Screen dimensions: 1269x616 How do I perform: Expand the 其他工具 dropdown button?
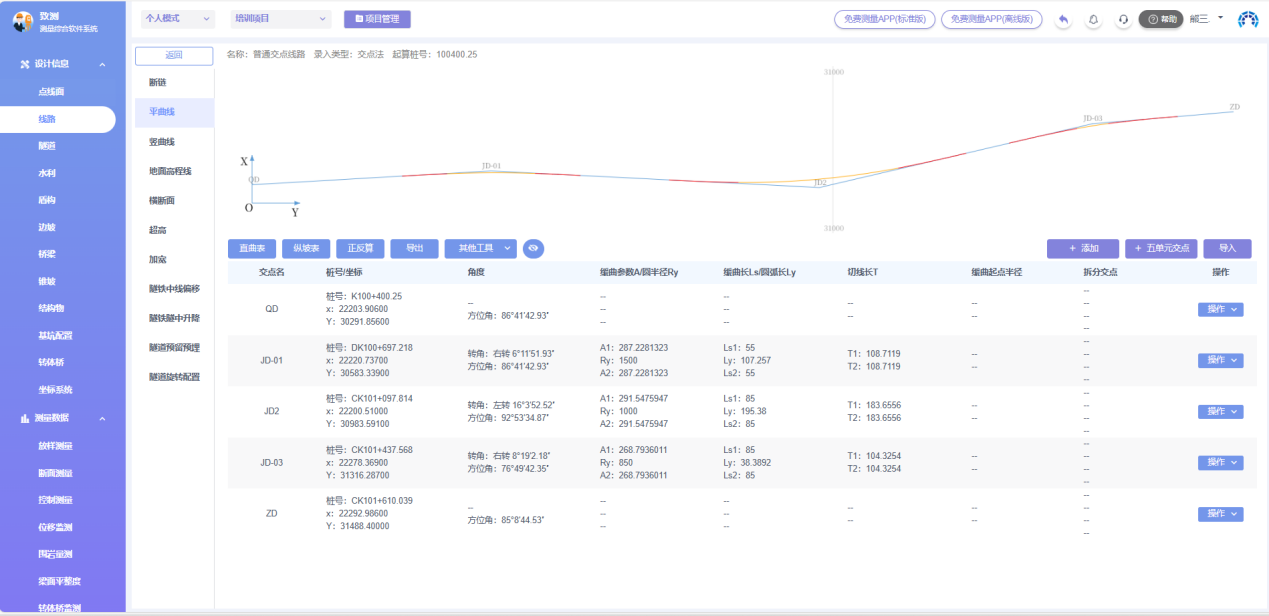coord(480,248)
